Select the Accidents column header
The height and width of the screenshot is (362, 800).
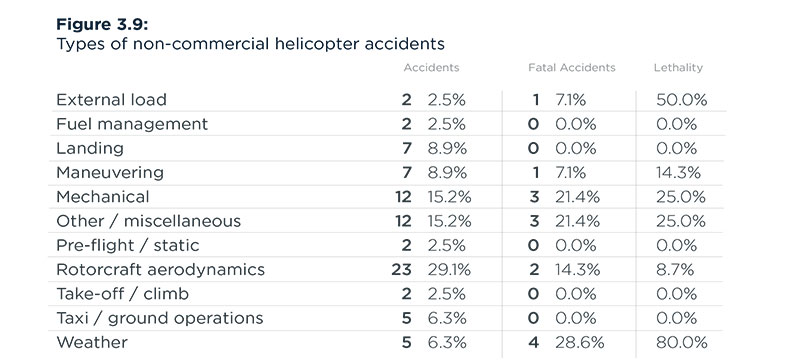coord(431,68)
